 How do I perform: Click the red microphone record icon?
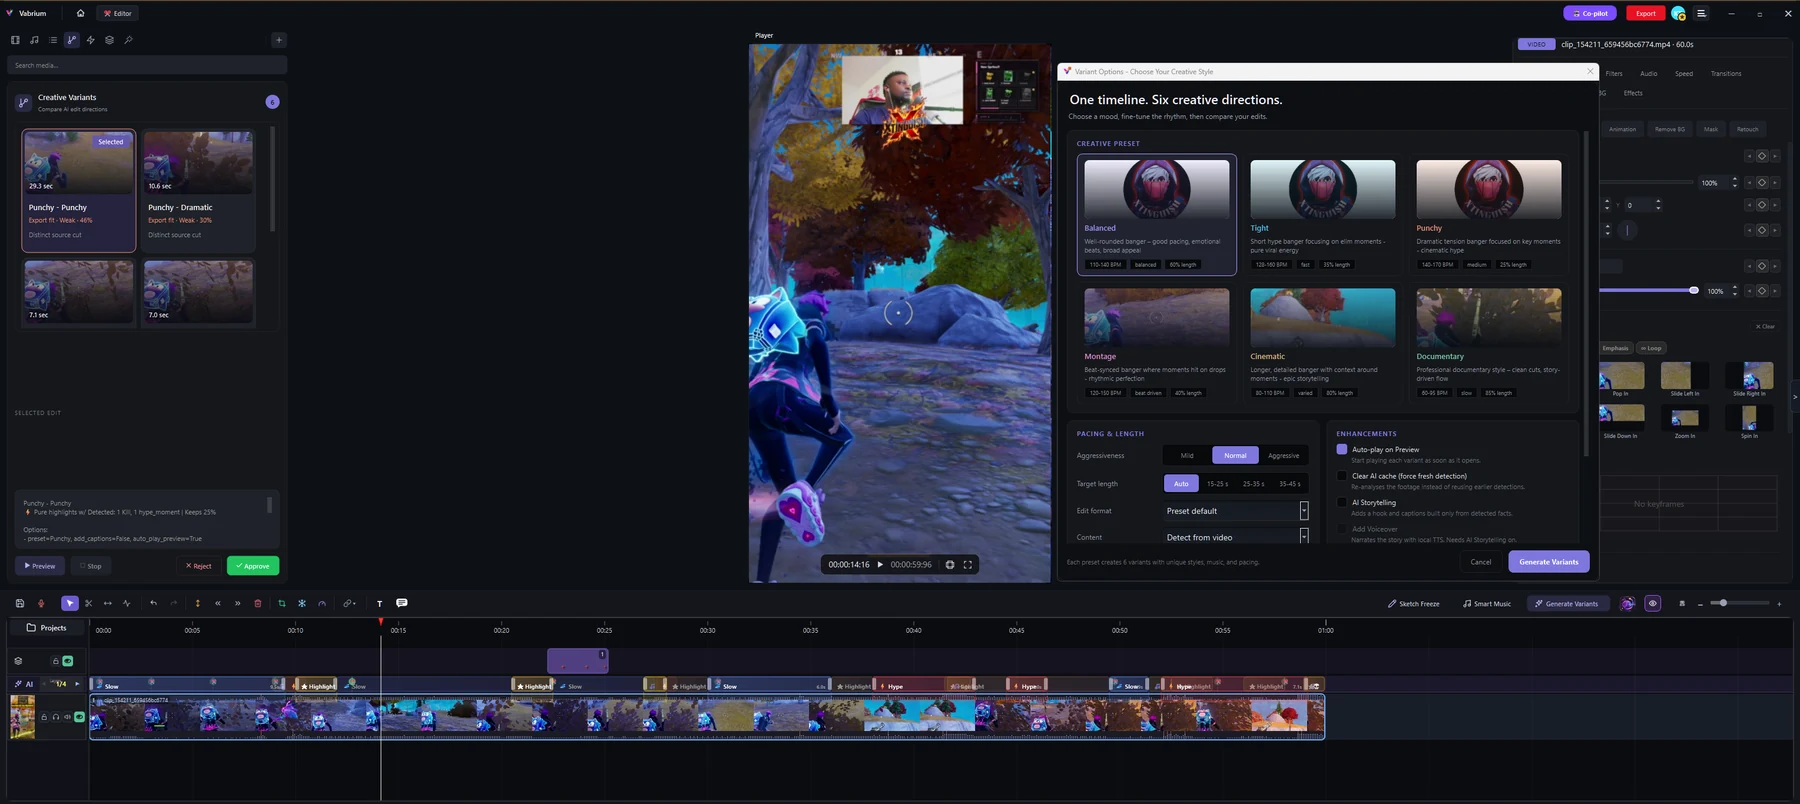(x=41, y=603)
